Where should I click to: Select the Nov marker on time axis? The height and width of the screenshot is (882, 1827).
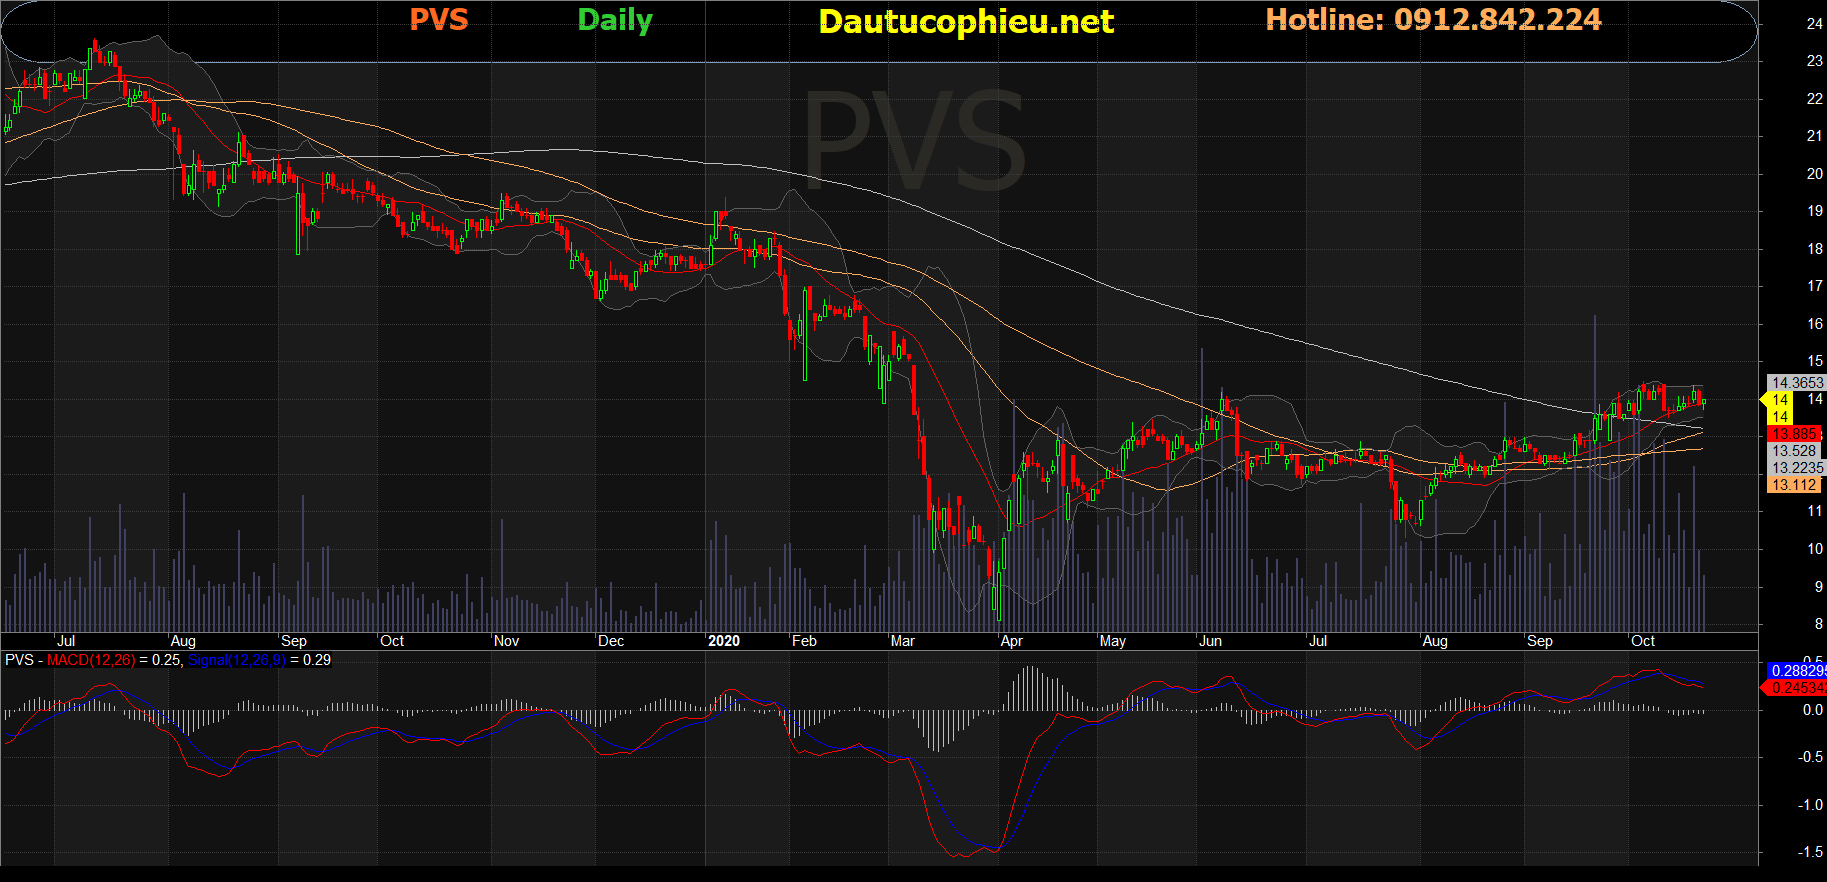[506, 641]
